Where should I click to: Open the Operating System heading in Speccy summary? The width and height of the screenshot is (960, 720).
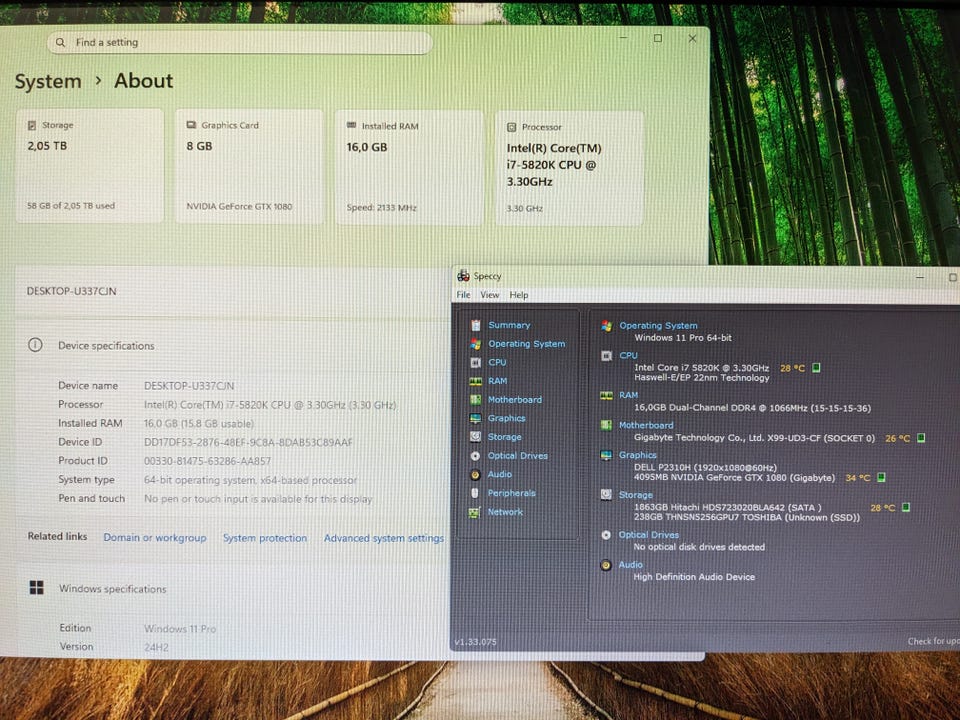tap(658, 326)
